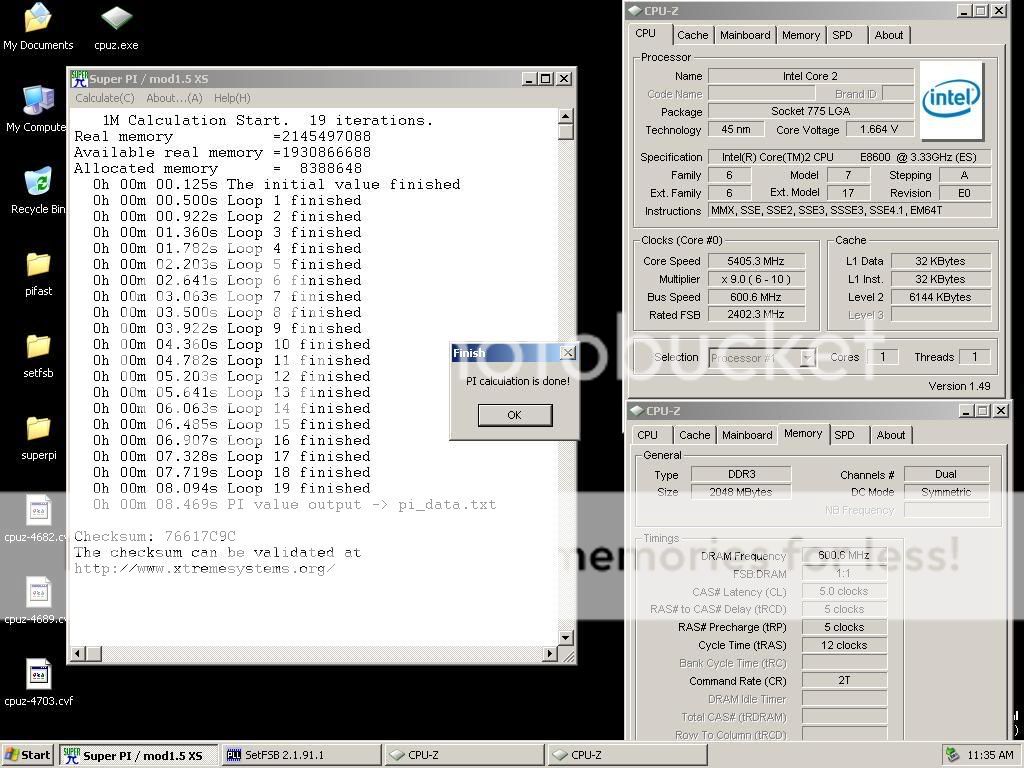1024x768 pixels.
Task: Click the Command Rate 2T value
Action: coord(844,680)
